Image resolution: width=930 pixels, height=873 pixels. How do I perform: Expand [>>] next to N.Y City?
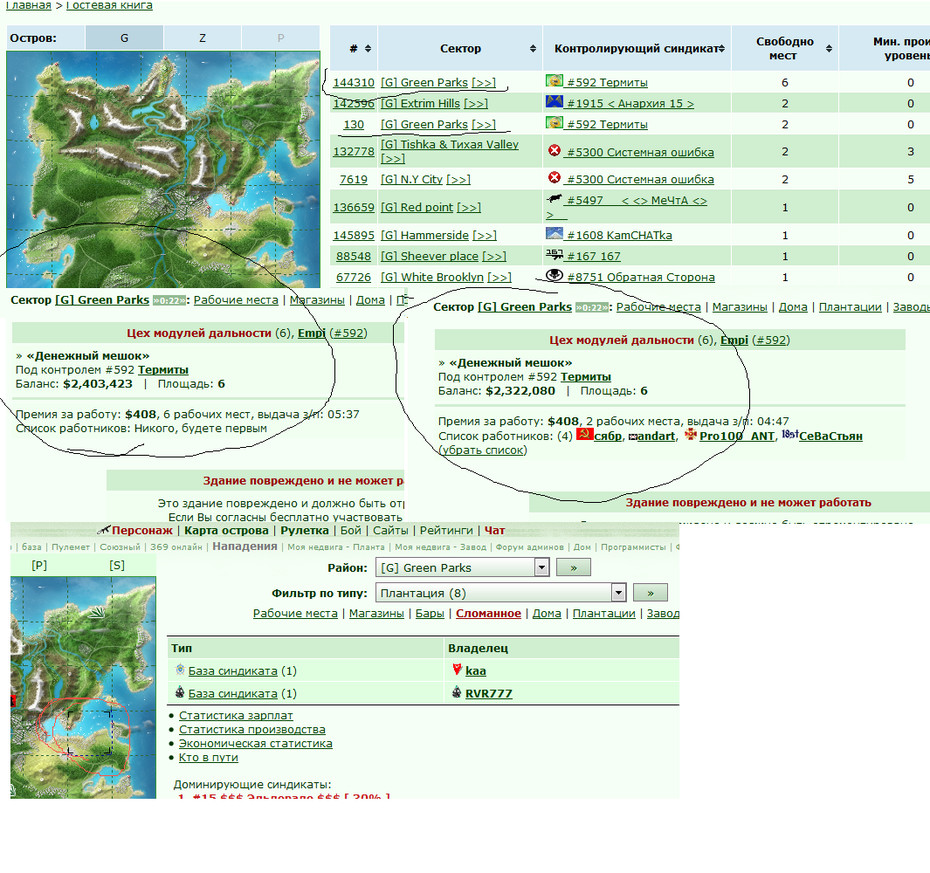coord(458,179)
